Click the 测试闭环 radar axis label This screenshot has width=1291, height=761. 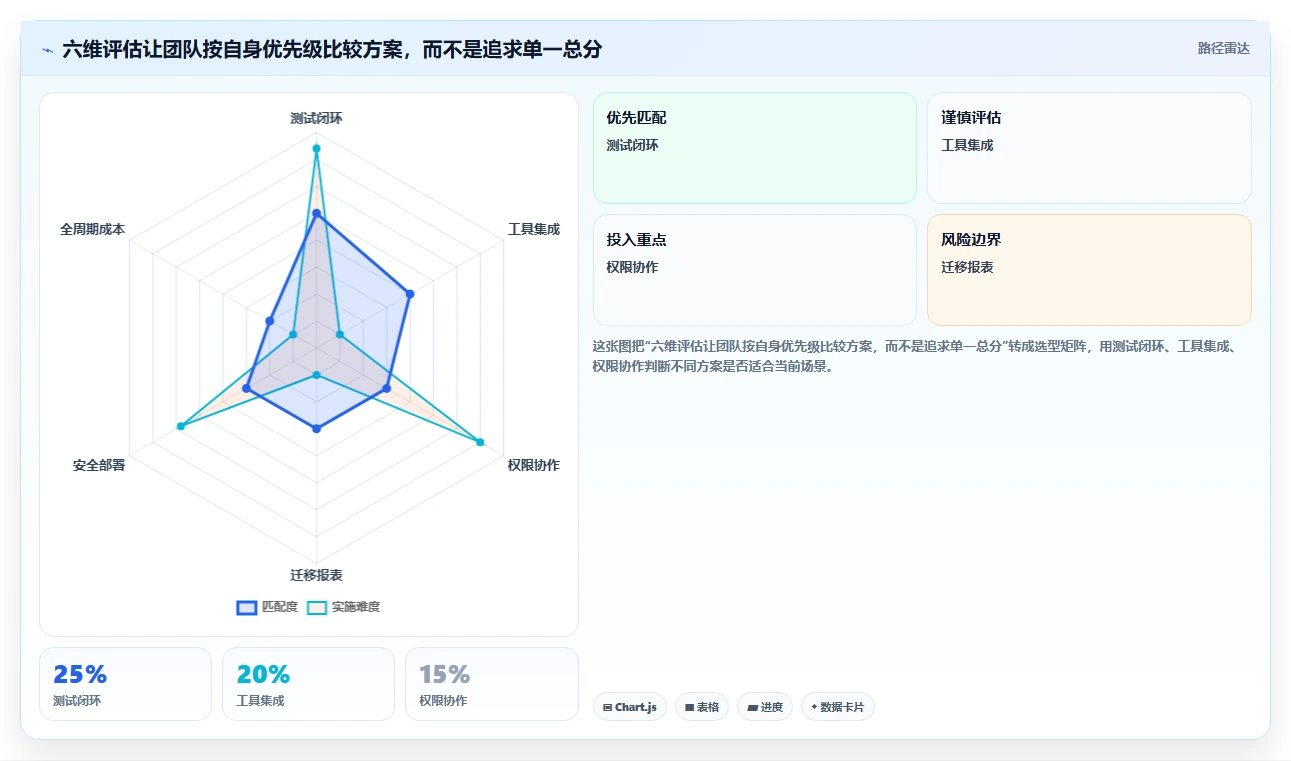[316, 118]
